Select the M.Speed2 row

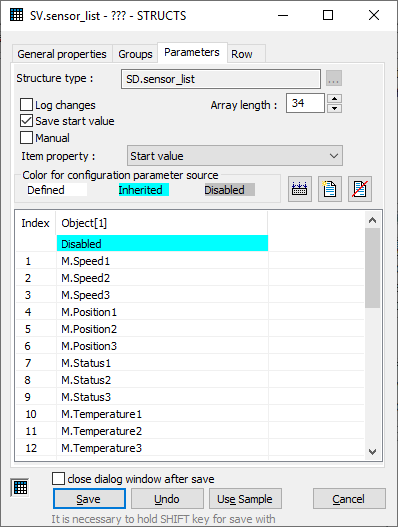(x=190, y=278)
